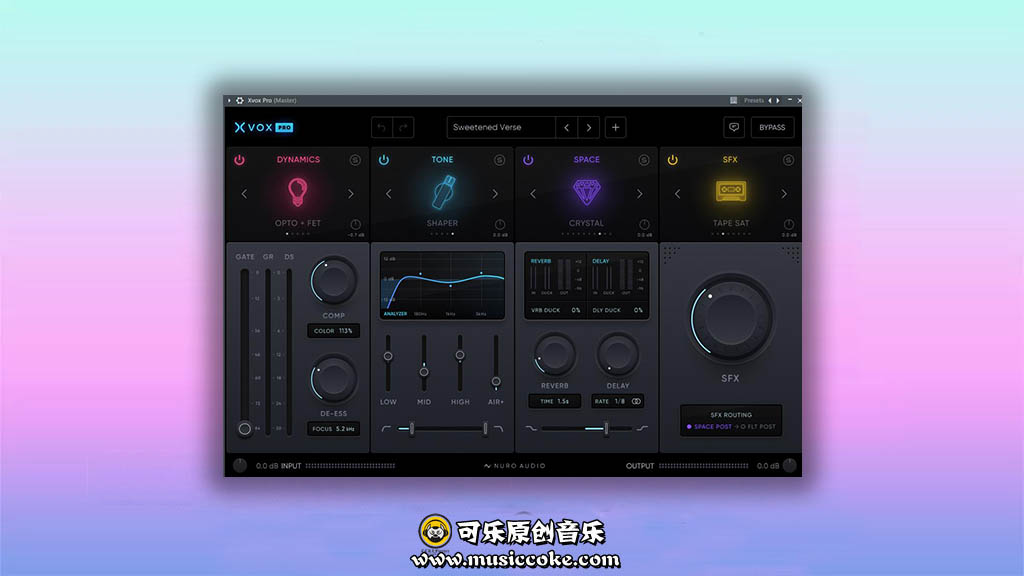Solo the Tone module
The height and width of the screenshot is (576, 1024).
point(500,160)
